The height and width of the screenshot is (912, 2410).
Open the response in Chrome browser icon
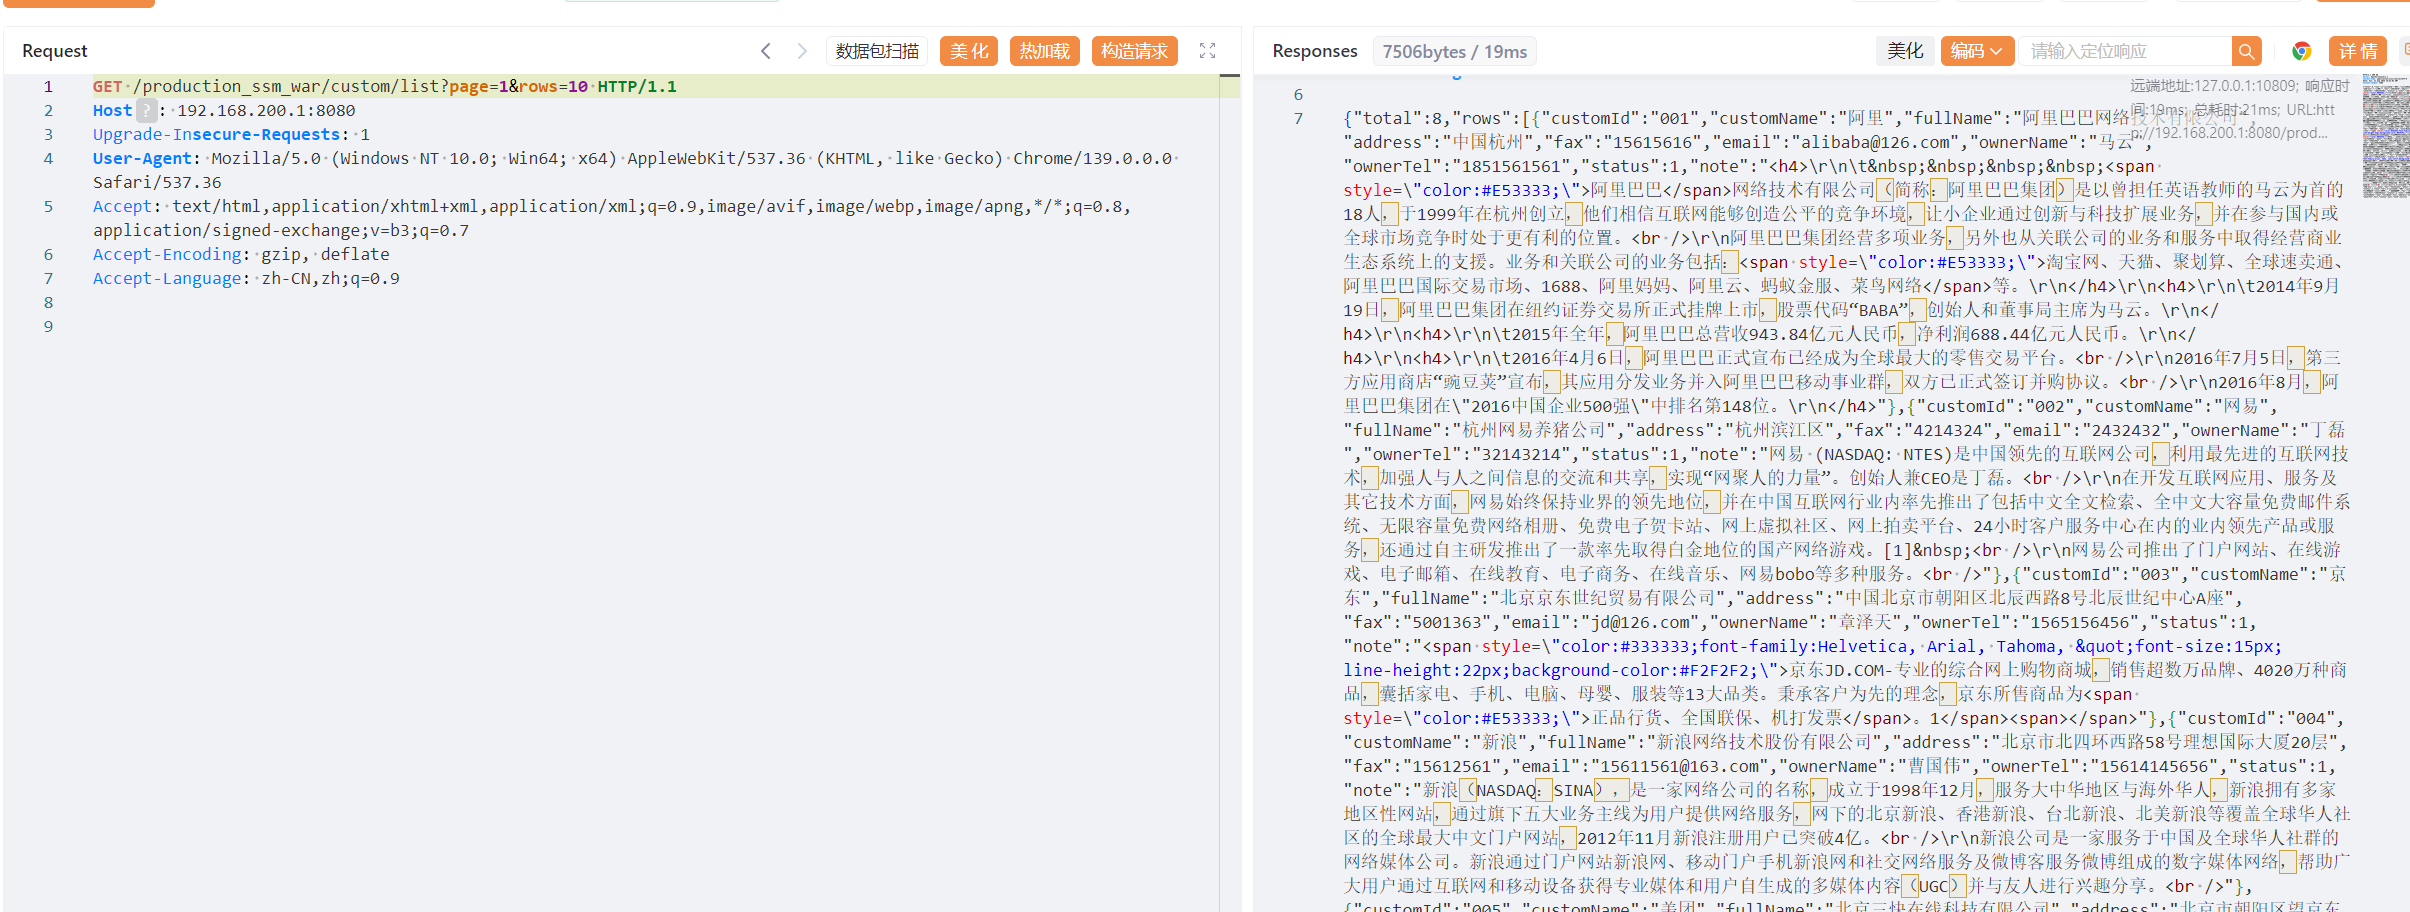tap(2301, 51)
